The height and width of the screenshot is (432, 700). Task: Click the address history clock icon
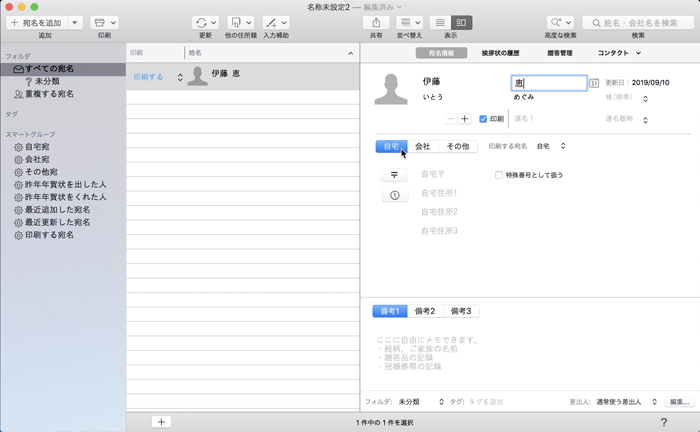coord(394,194)
